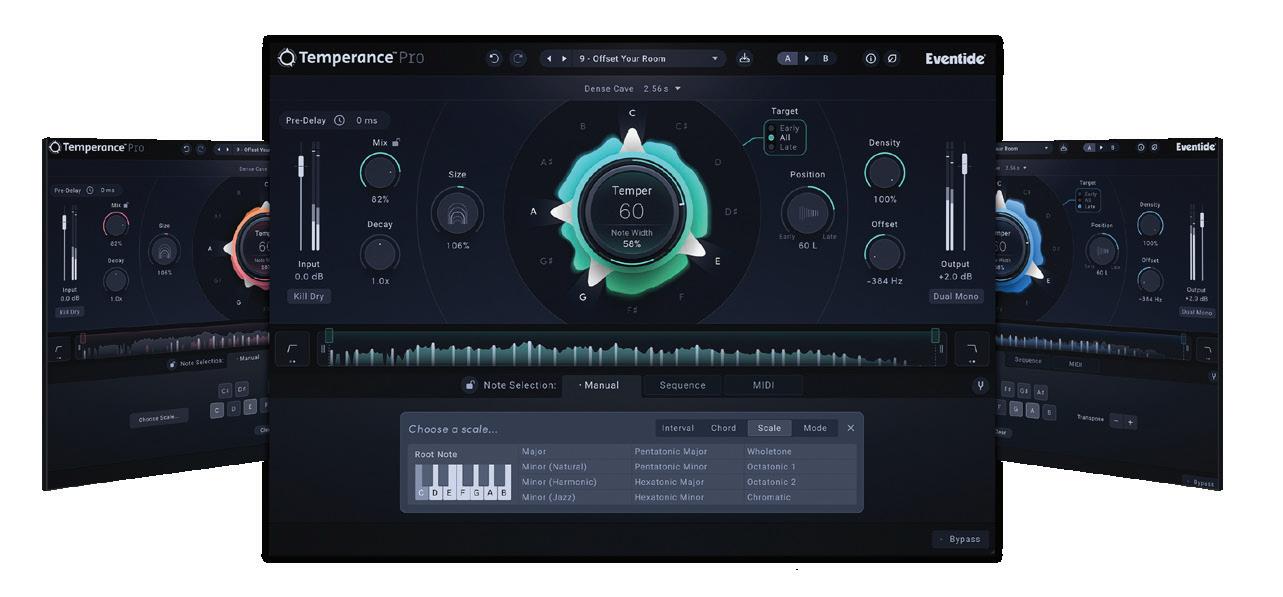
Task: Click the Position knob in center window
Action: pos(807,212)
